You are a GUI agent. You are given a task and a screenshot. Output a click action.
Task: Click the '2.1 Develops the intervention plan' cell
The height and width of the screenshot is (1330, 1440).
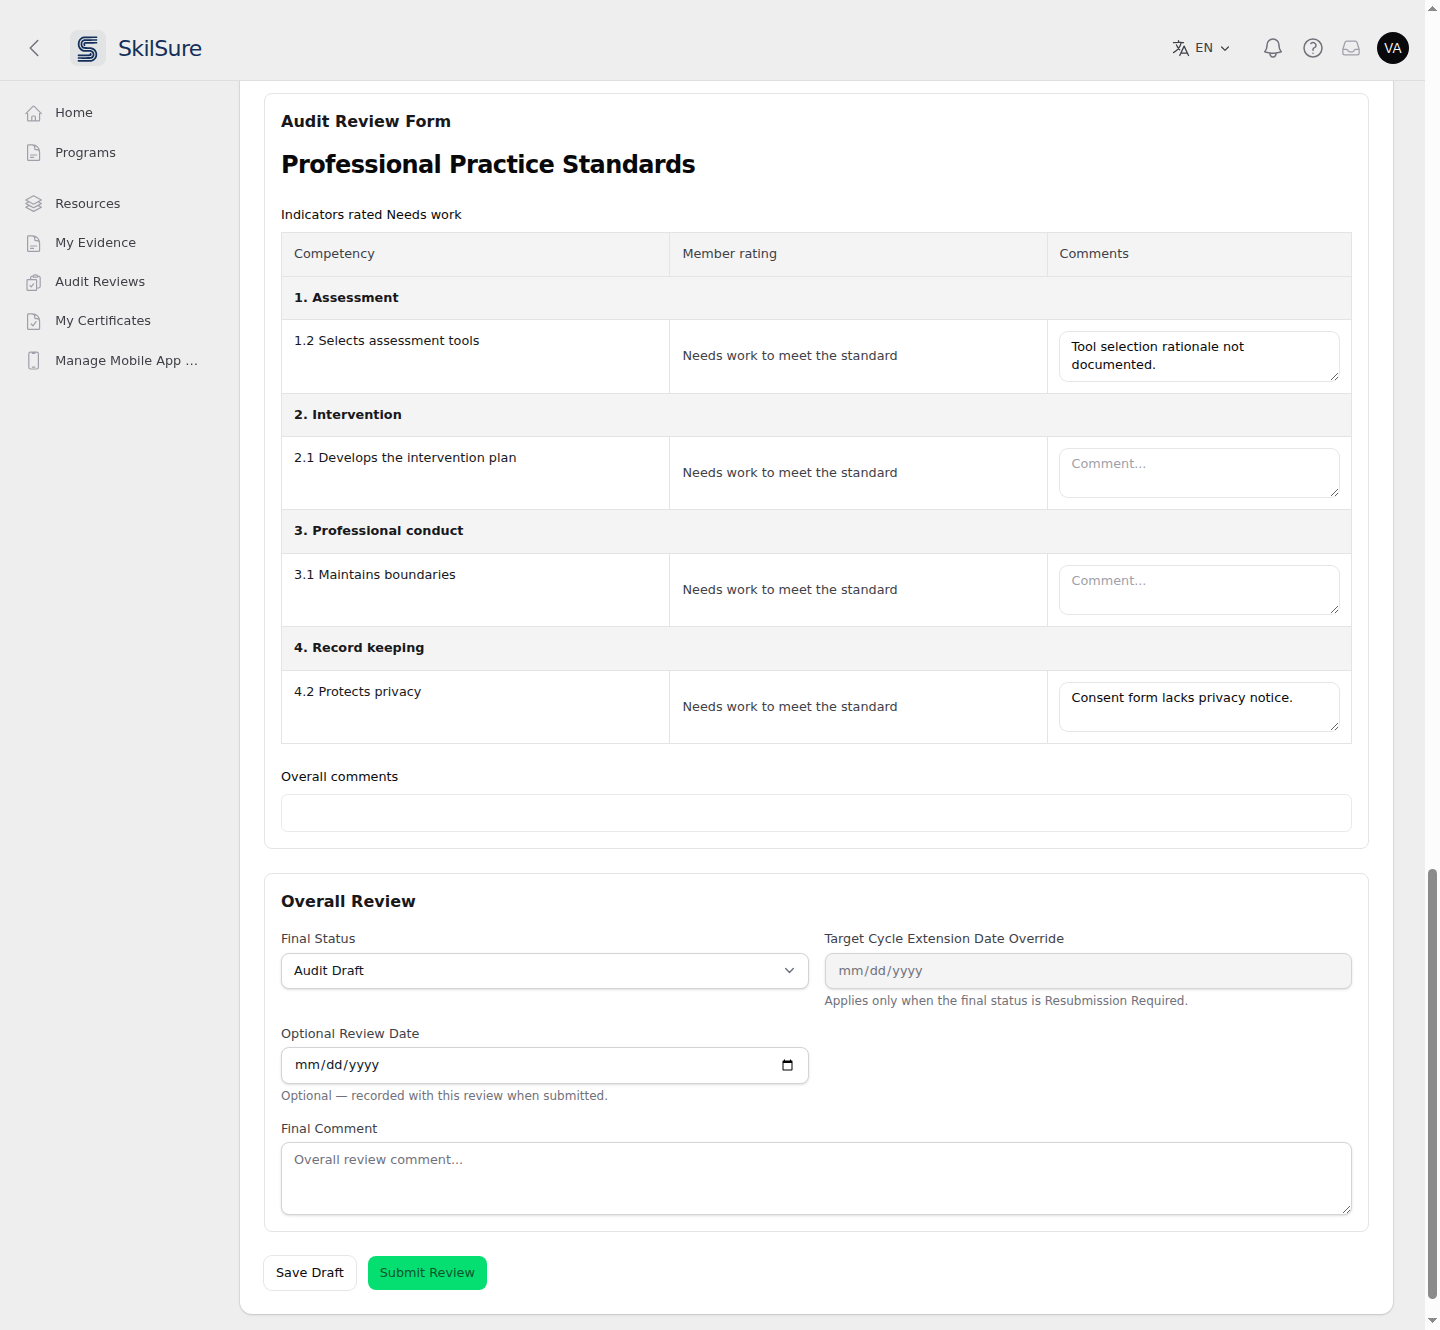(x=476, y=473)
